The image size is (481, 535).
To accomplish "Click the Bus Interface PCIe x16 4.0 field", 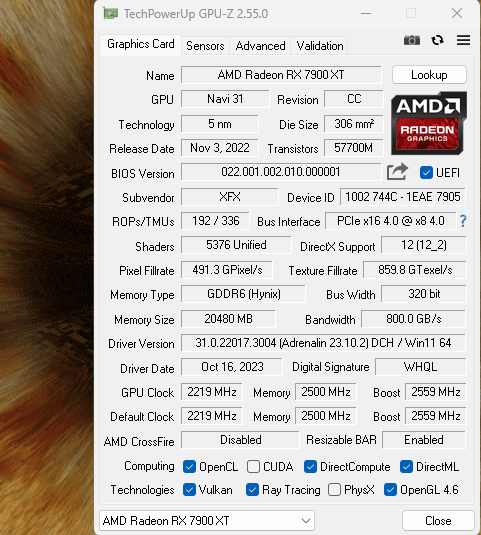I will [391, 221].
